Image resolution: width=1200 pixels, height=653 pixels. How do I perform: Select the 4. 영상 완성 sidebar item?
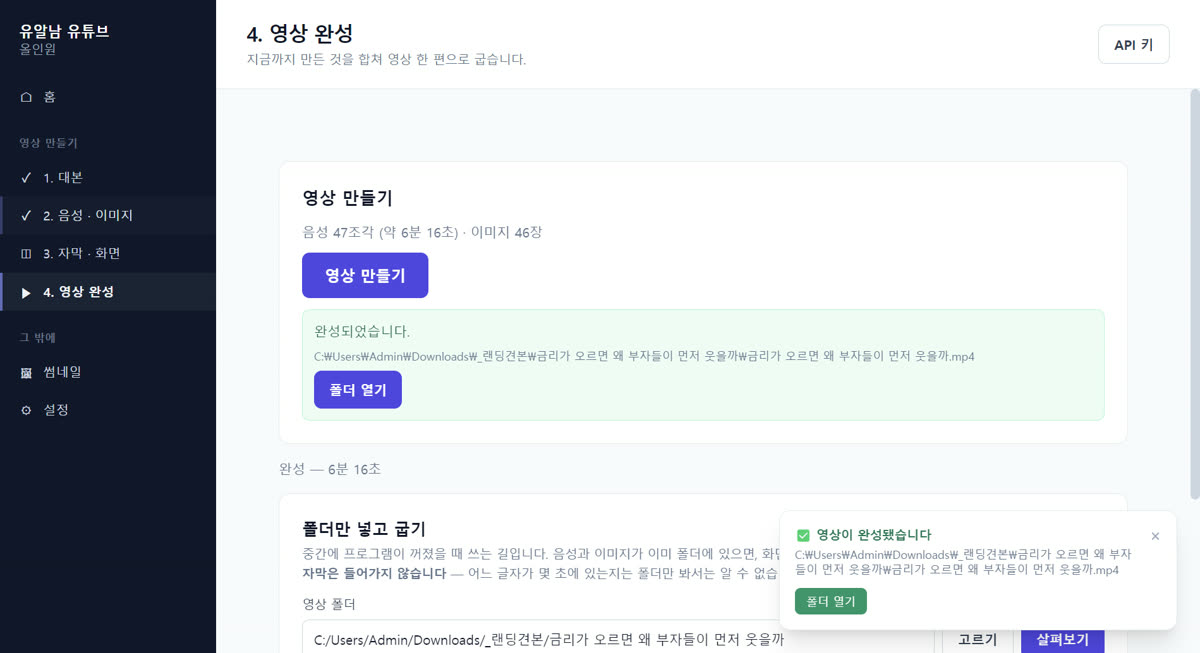point(108,292)
